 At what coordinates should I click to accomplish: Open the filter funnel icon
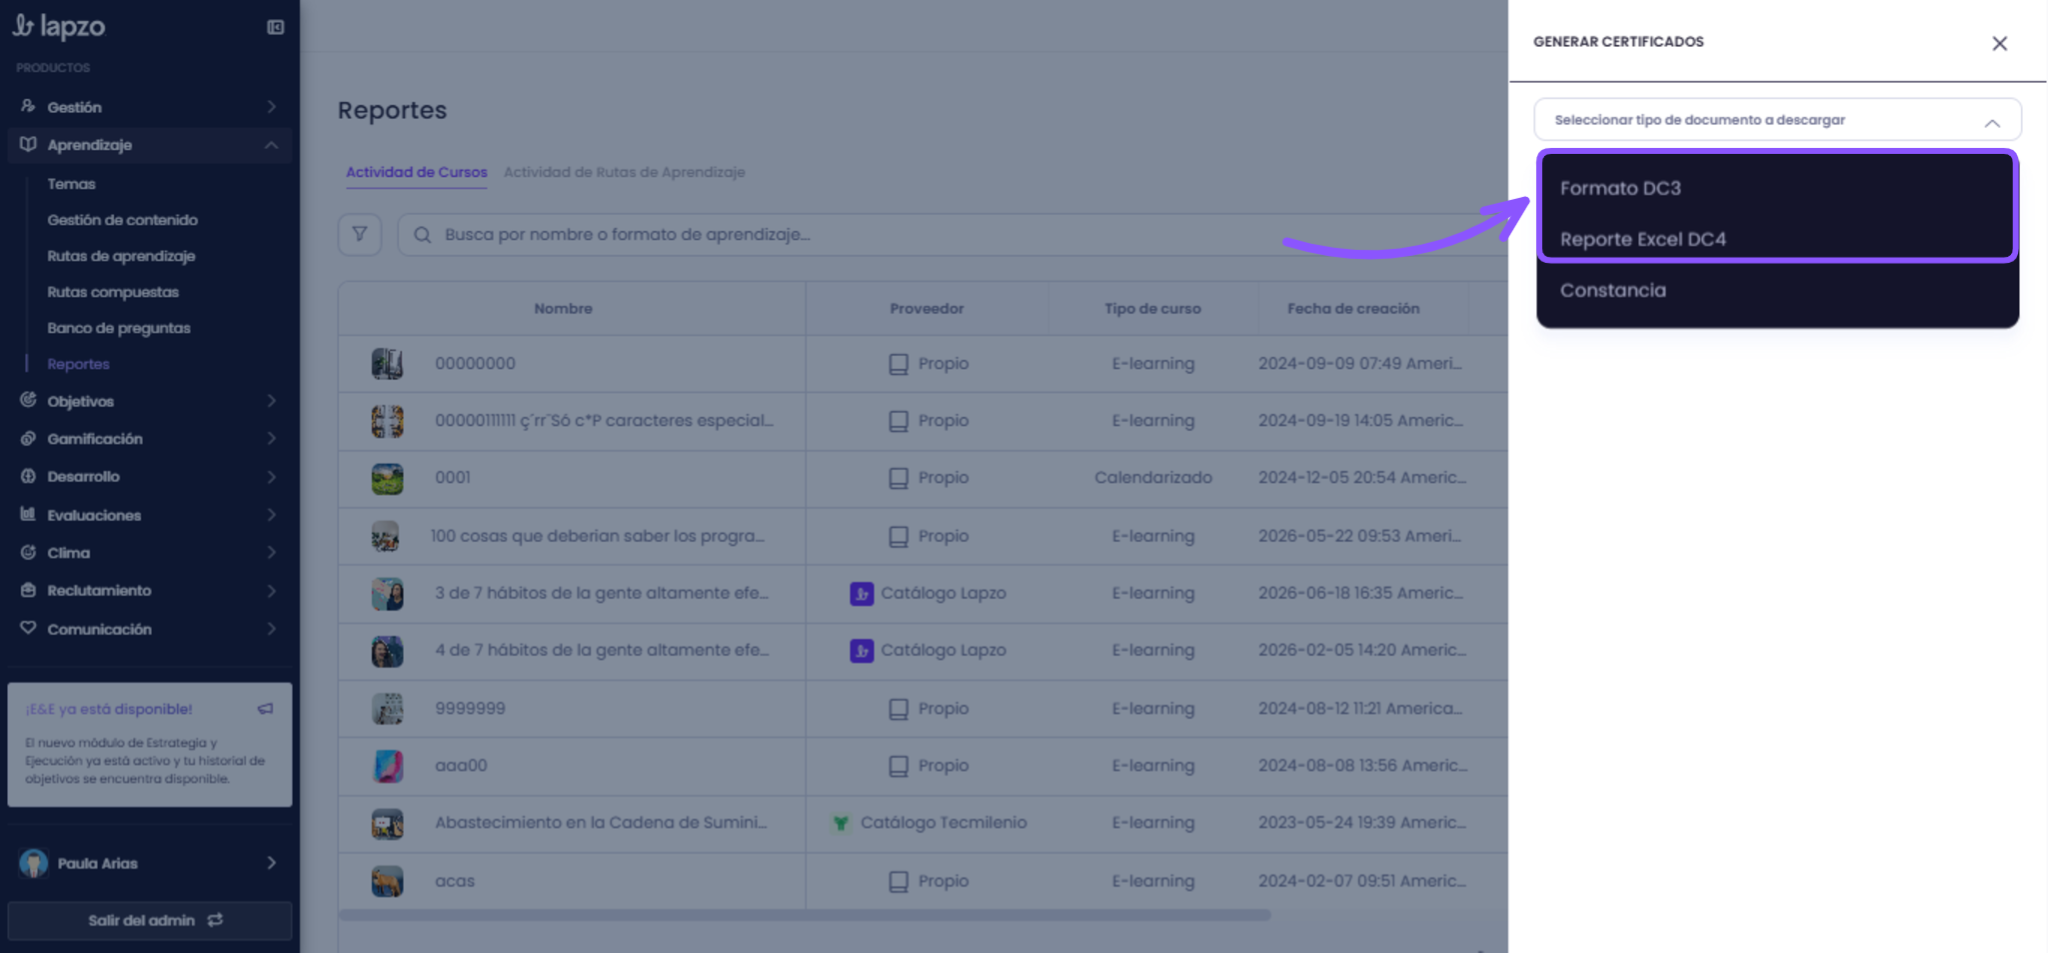359,234
